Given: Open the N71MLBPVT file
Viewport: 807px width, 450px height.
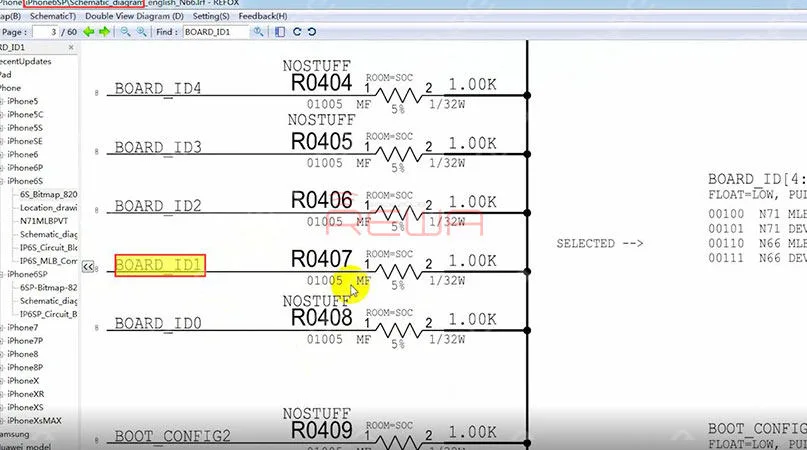Looking at the screenshot, I should [x=44, y=221].
